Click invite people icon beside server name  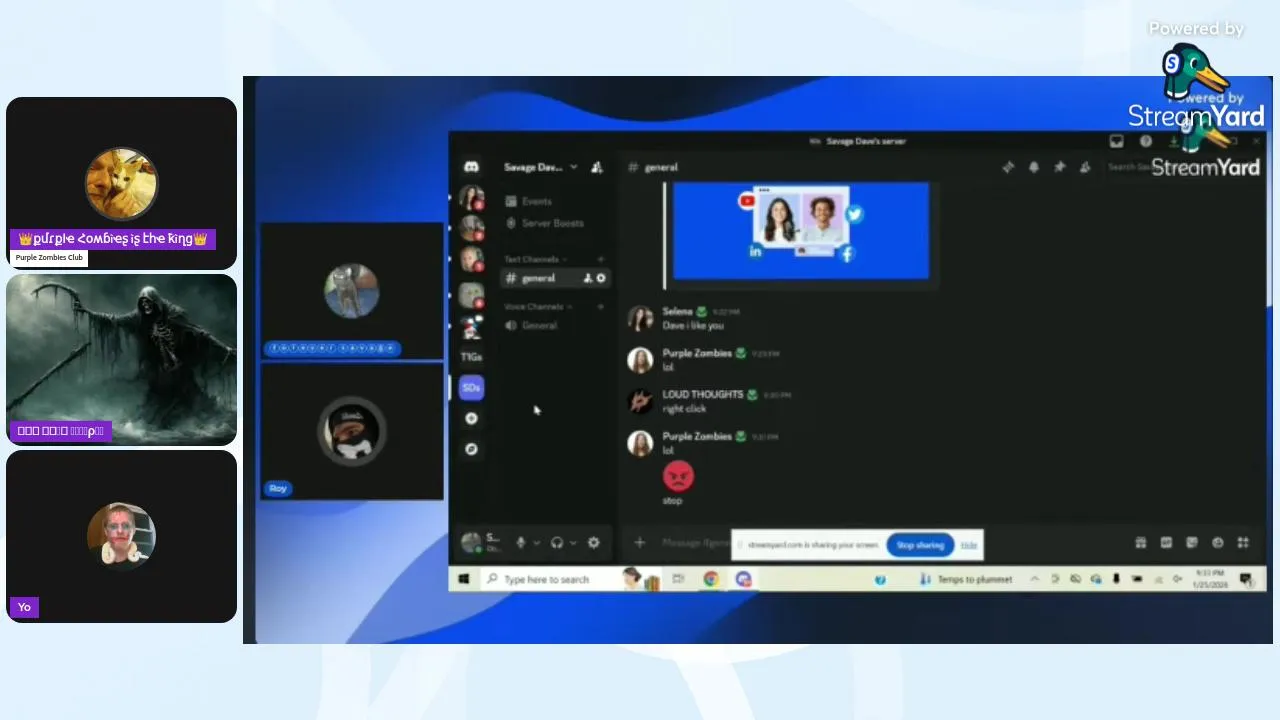click(x=597, y=167)
